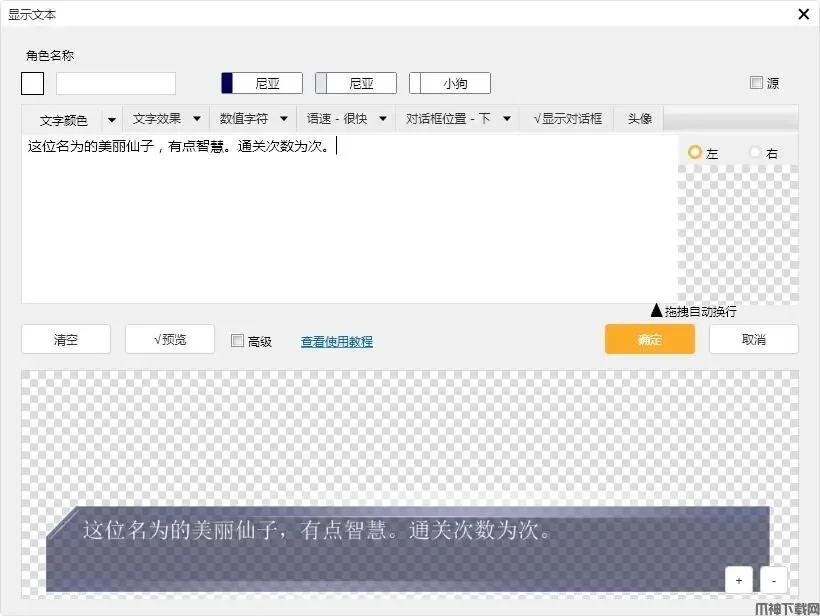This screenshot has height=616, width=820.
Task: Click the black auto-wrap drag triangle
Action: click(x=656, y=311)
